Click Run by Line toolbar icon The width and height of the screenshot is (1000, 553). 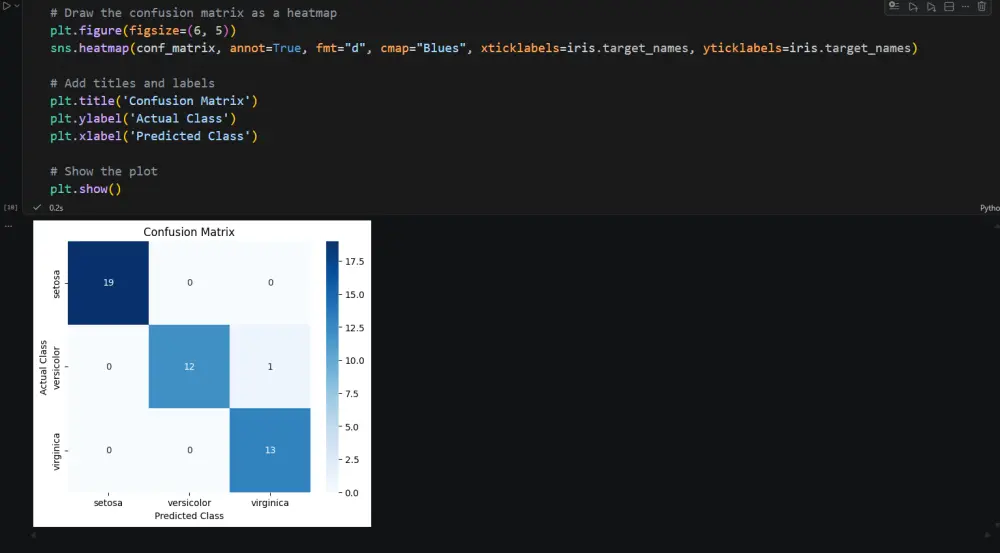[894, 6]
